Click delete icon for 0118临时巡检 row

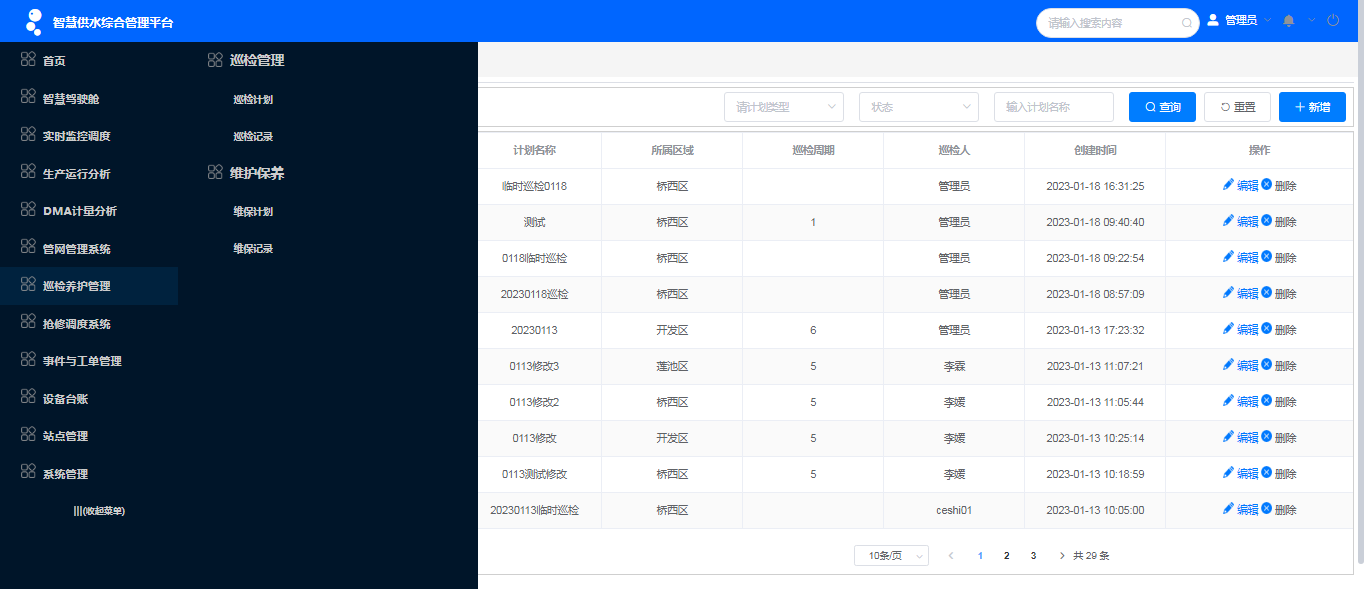[x=1267, y=257]
